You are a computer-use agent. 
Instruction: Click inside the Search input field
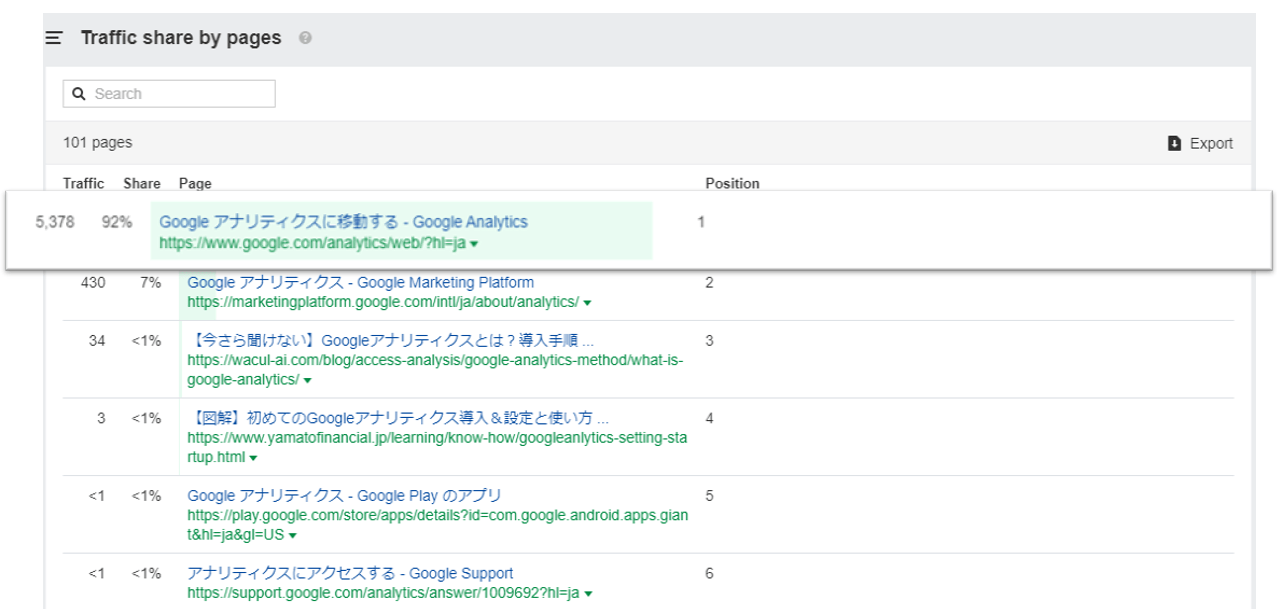170,92
